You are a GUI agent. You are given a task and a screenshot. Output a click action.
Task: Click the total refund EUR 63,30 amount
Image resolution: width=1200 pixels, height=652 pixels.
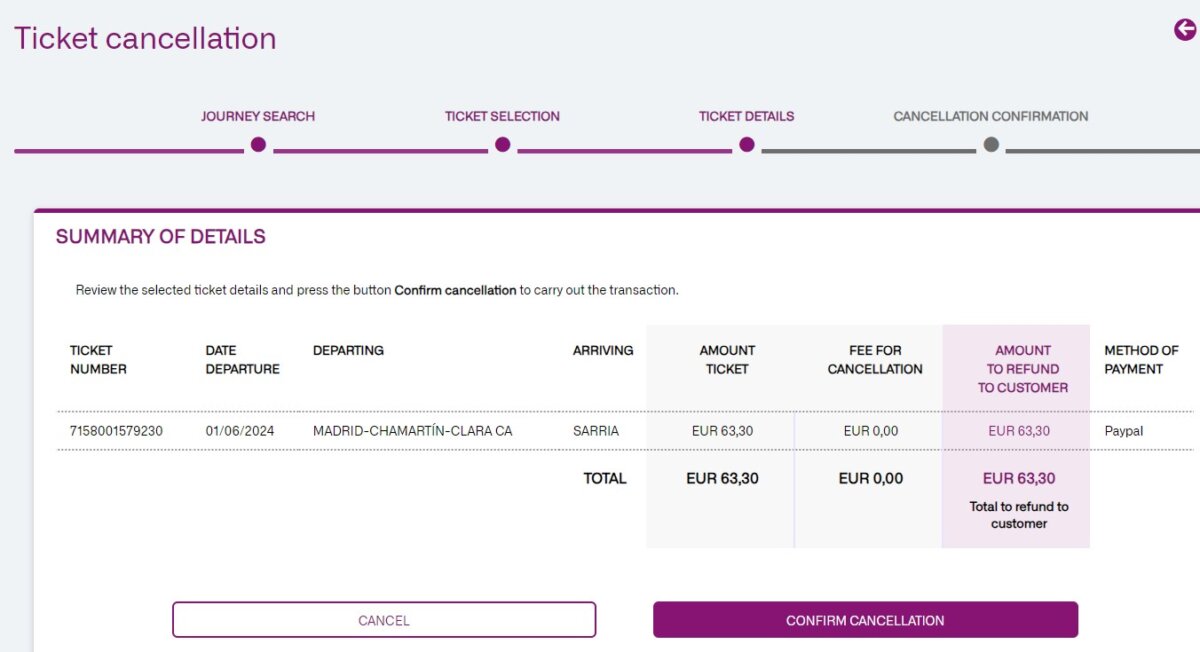(x=1019, y=478)
